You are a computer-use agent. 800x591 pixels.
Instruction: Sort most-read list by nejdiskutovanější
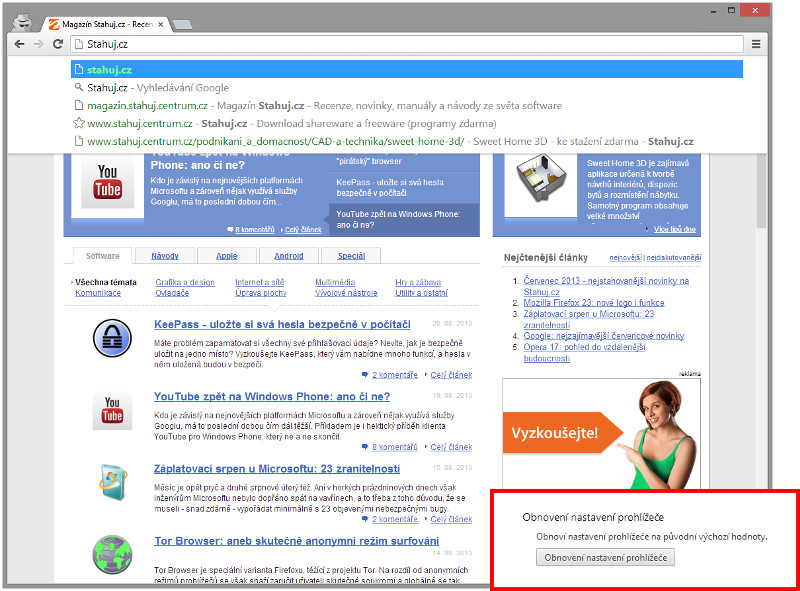coord(674,258)
